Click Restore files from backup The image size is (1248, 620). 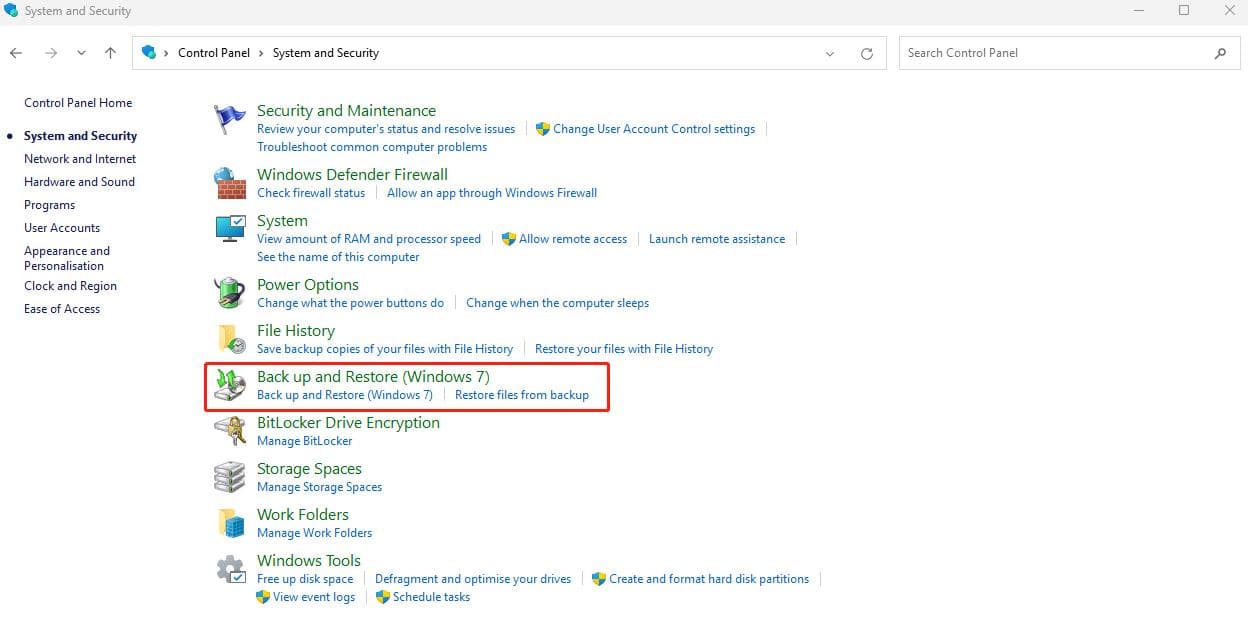(522, 395)
